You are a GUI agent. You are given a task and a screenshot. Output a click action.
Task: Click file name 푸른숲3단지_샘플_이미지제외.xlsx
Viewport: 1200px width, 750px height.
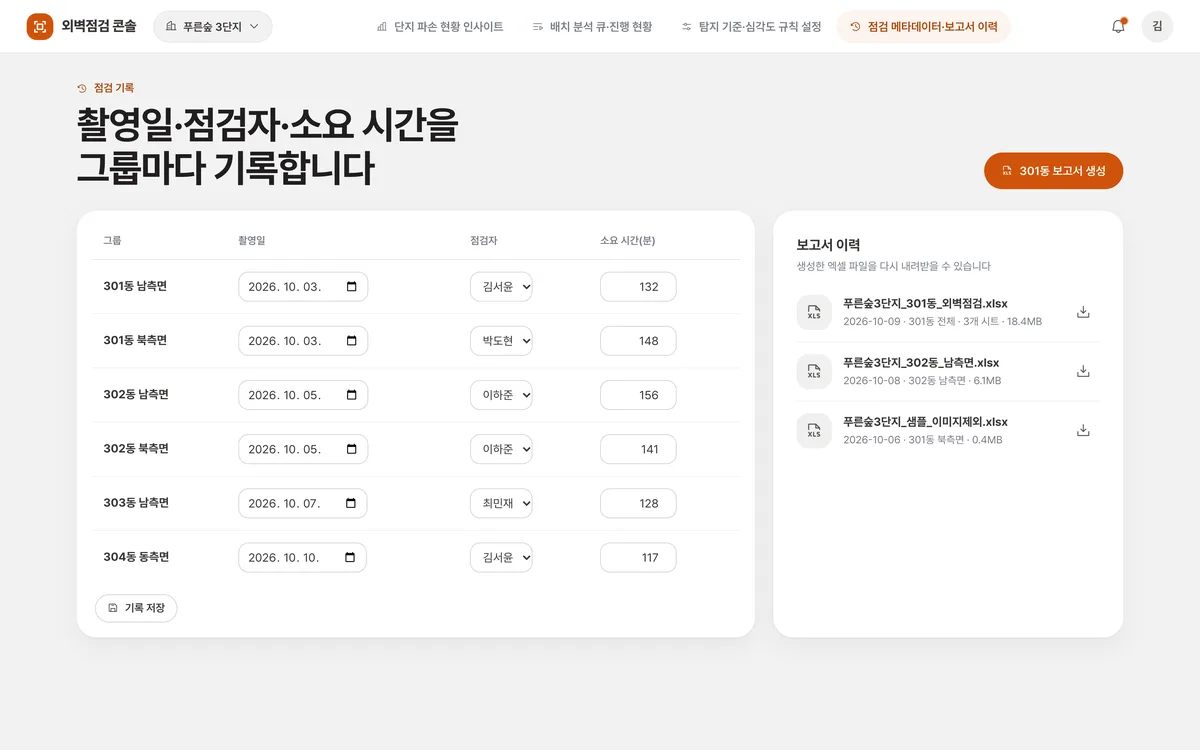[x=925, y=421]
